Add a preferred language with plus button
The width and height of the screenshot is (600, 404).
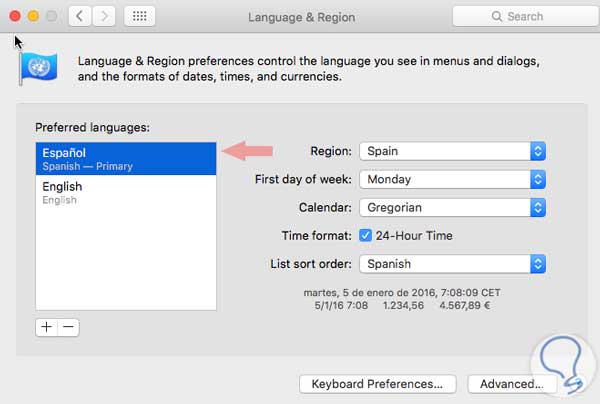[47, 327]
